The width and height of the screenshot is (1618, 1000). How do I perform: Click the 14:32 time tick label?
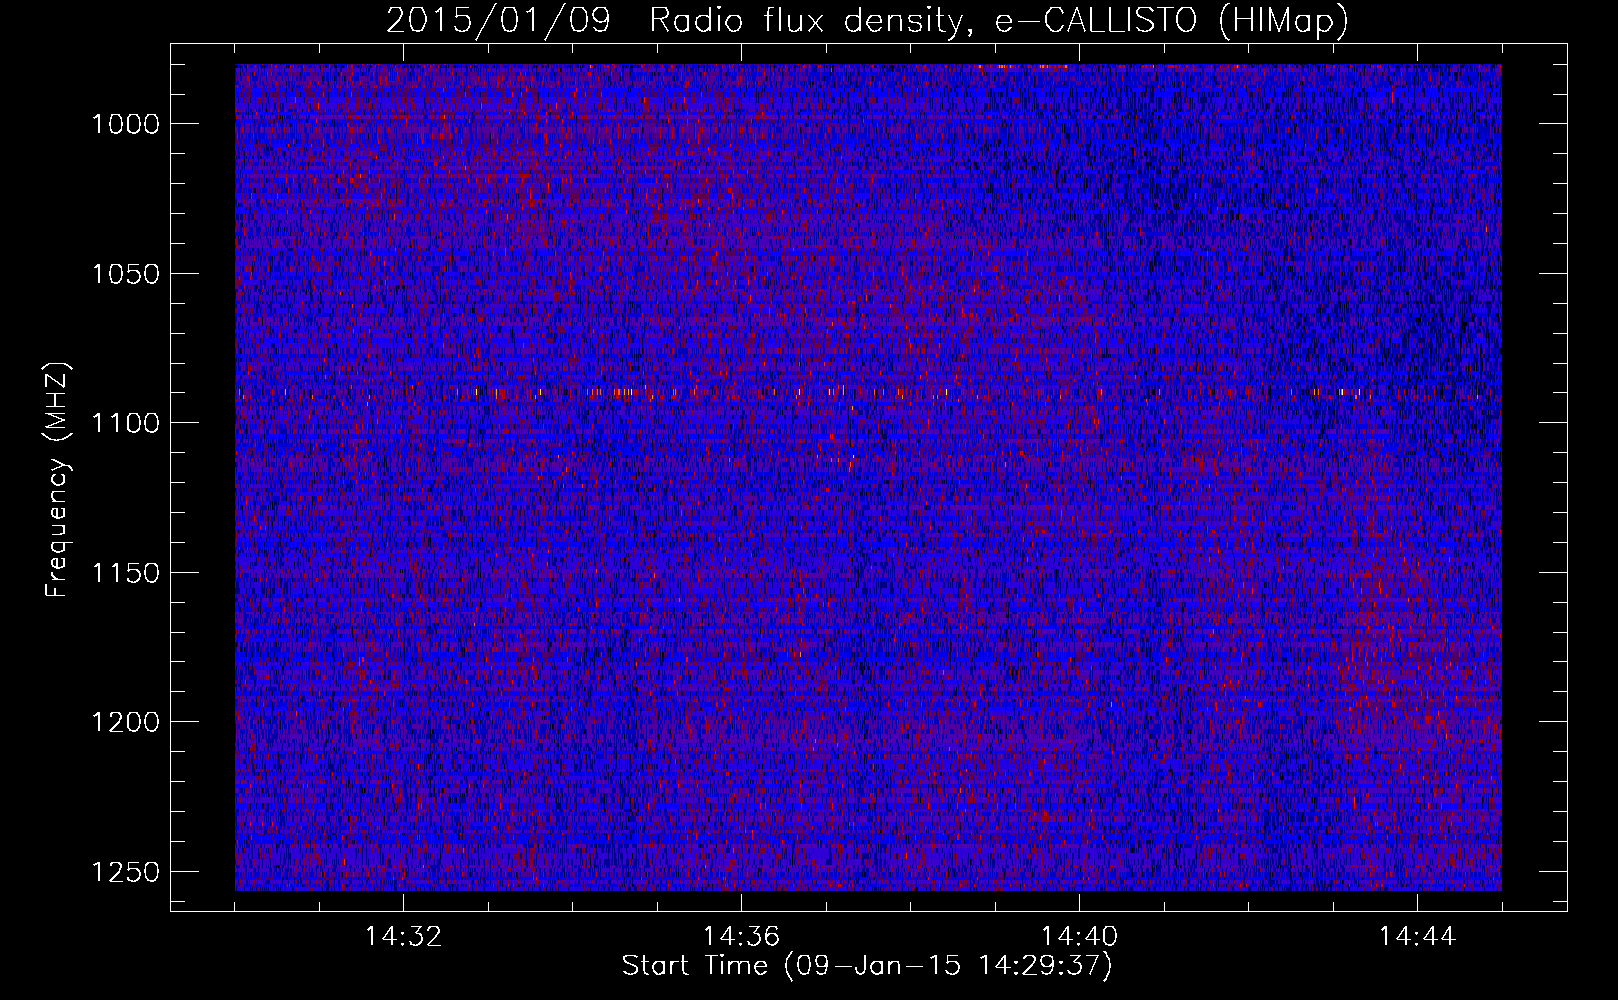(403, 937)
